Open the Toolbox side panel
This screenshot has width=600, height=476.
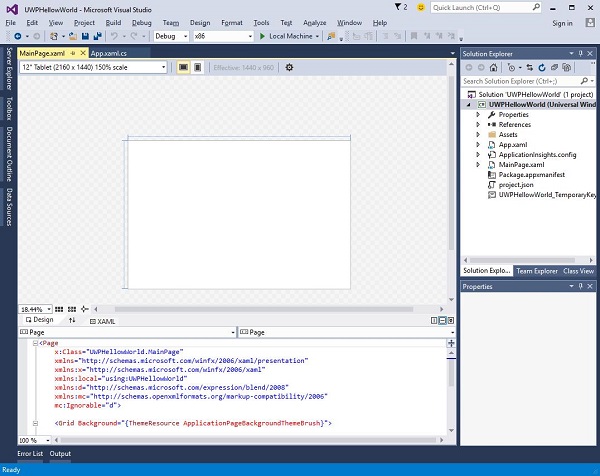pyautogui.click(x=9, y=109)
